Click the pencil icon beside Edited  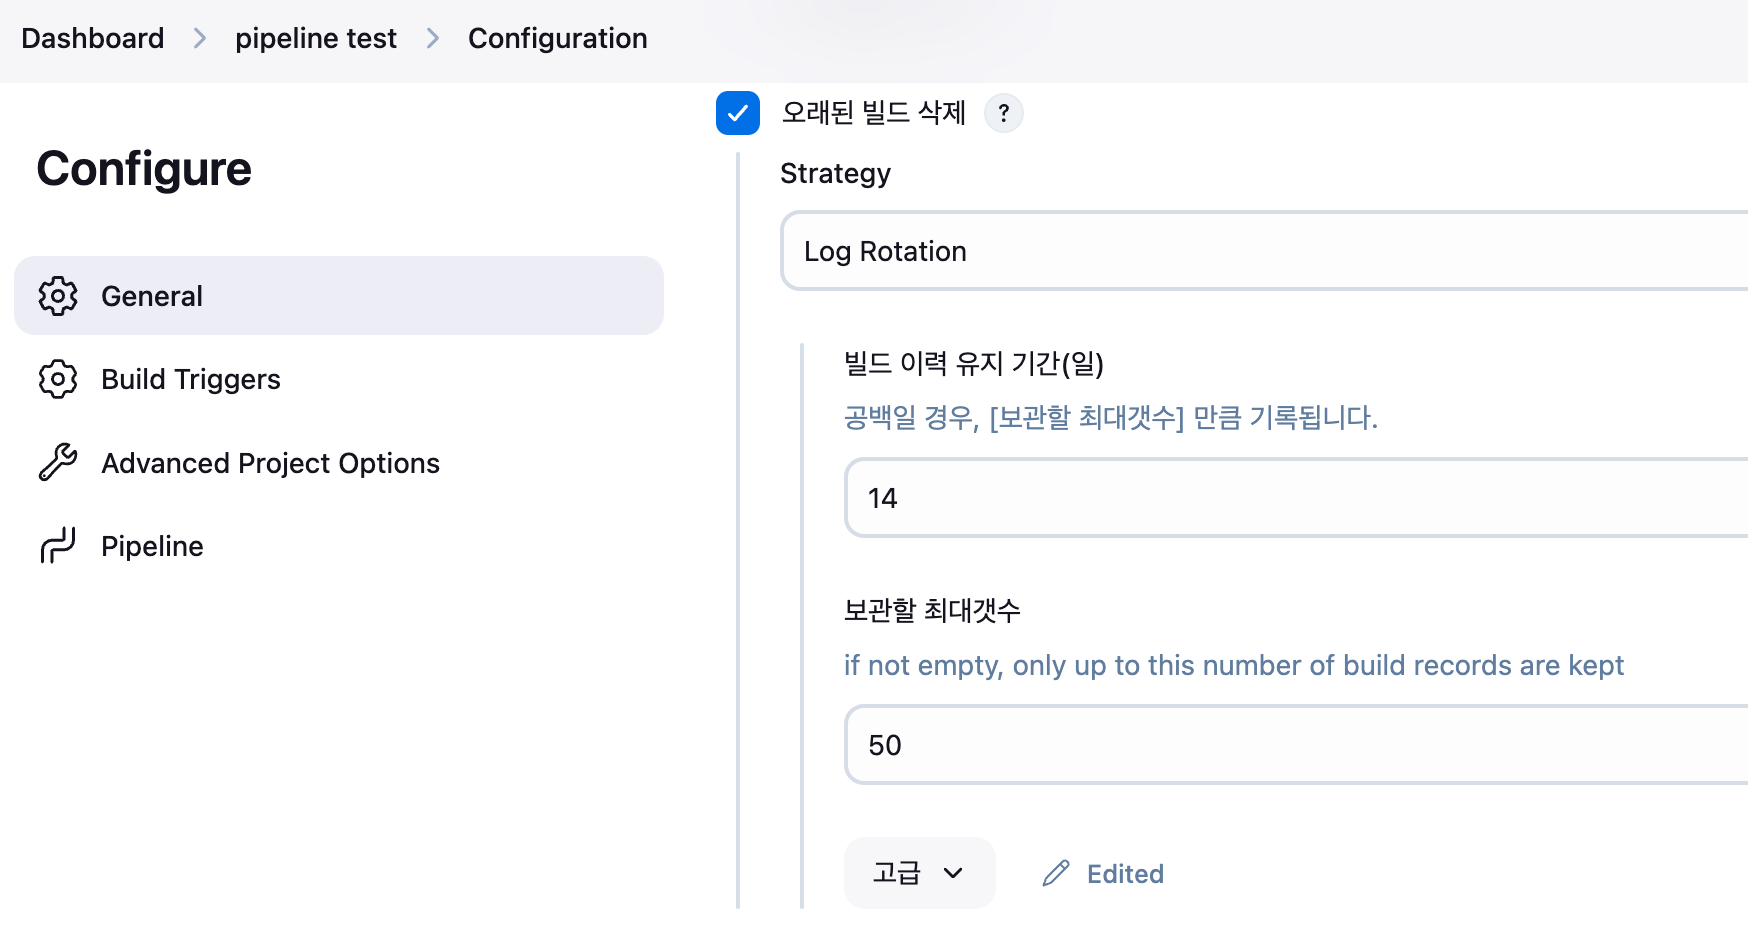pyautogui.click(x=1056, y=874)
